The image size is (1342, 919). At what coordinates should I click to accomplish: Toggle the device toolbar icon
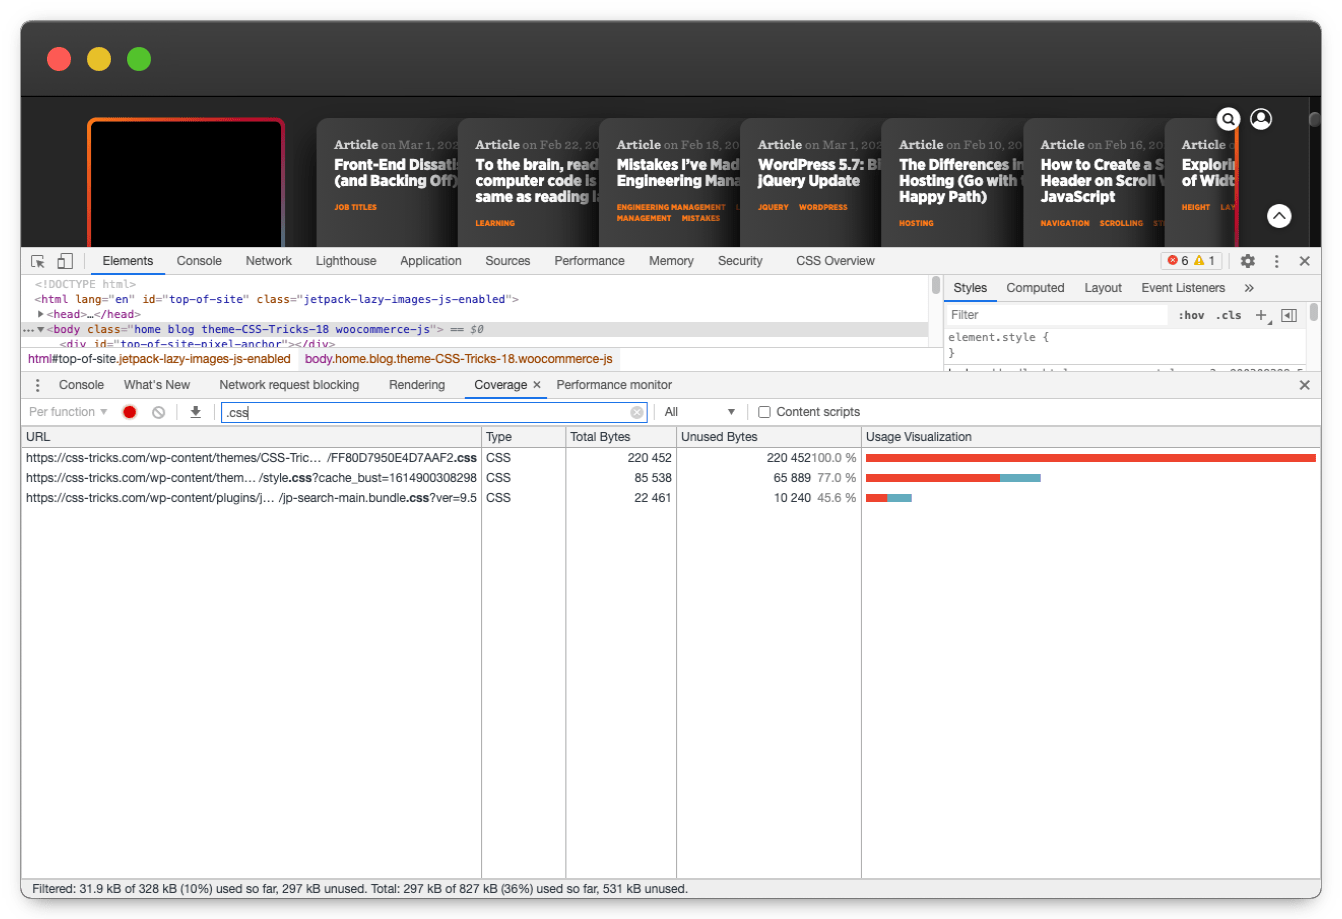click(64, 261)
